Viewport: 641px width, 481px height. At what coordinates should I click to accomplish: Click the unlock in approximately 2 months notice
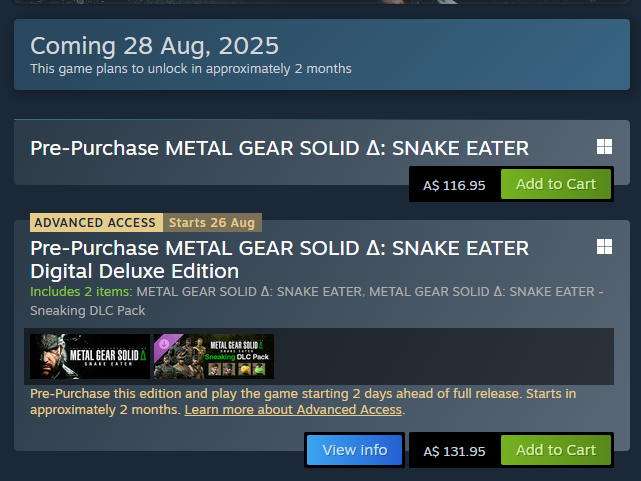pos(191,69)
